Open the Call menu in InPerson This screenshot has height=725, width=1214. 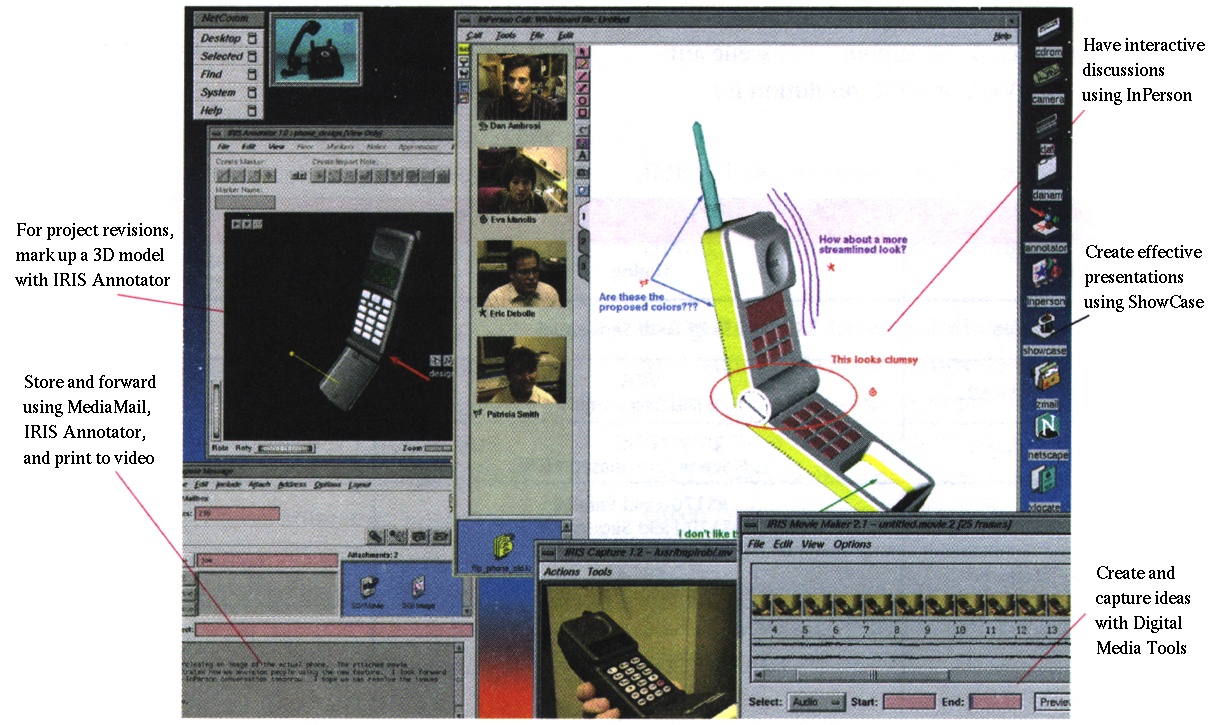(476, 36)
